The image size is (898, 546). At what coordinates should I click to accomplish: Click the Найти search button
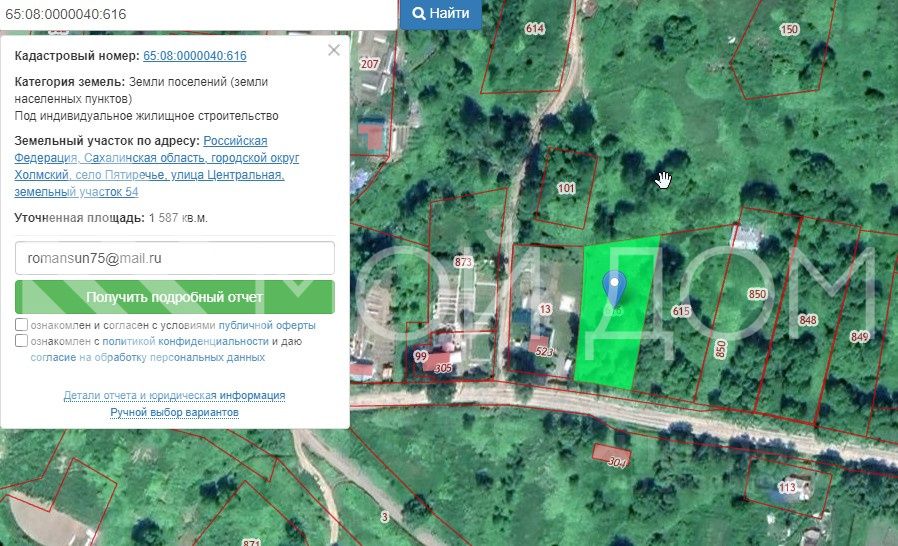(440, 14)
